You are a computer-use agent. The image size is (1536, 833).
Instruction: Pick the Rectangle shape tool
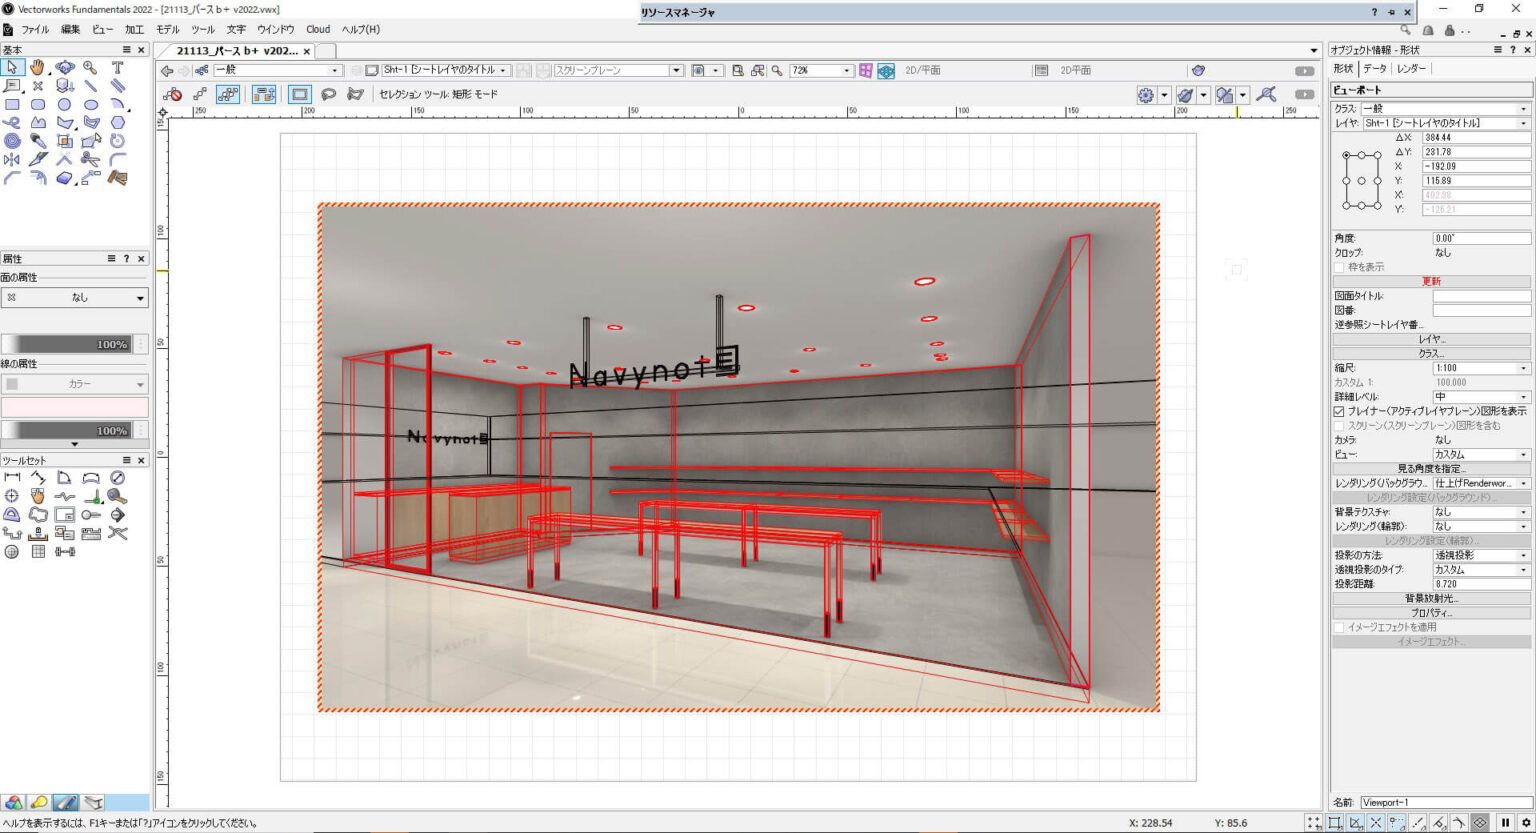[12, 104]
